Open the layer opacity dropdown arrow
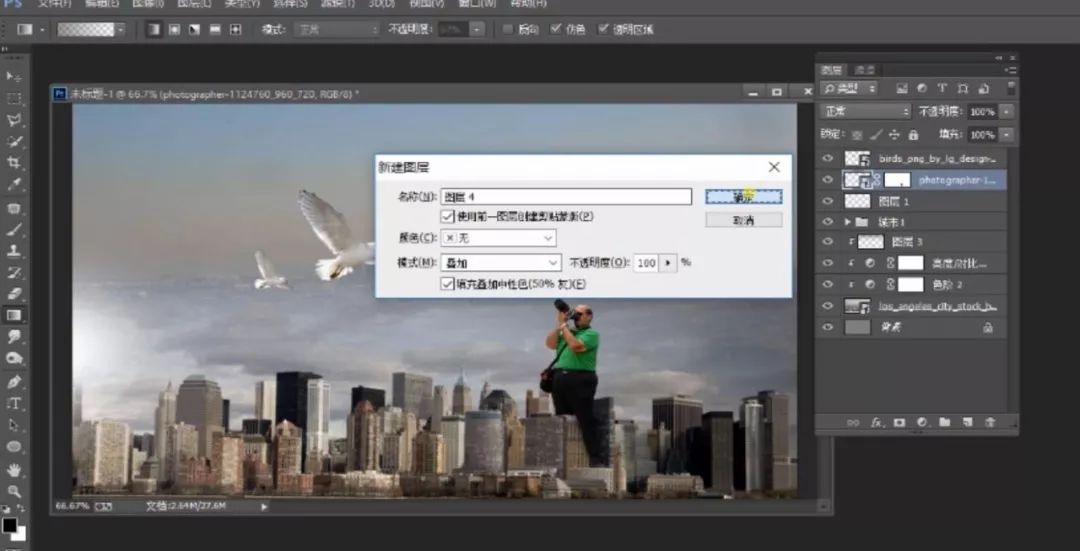 1006,111
